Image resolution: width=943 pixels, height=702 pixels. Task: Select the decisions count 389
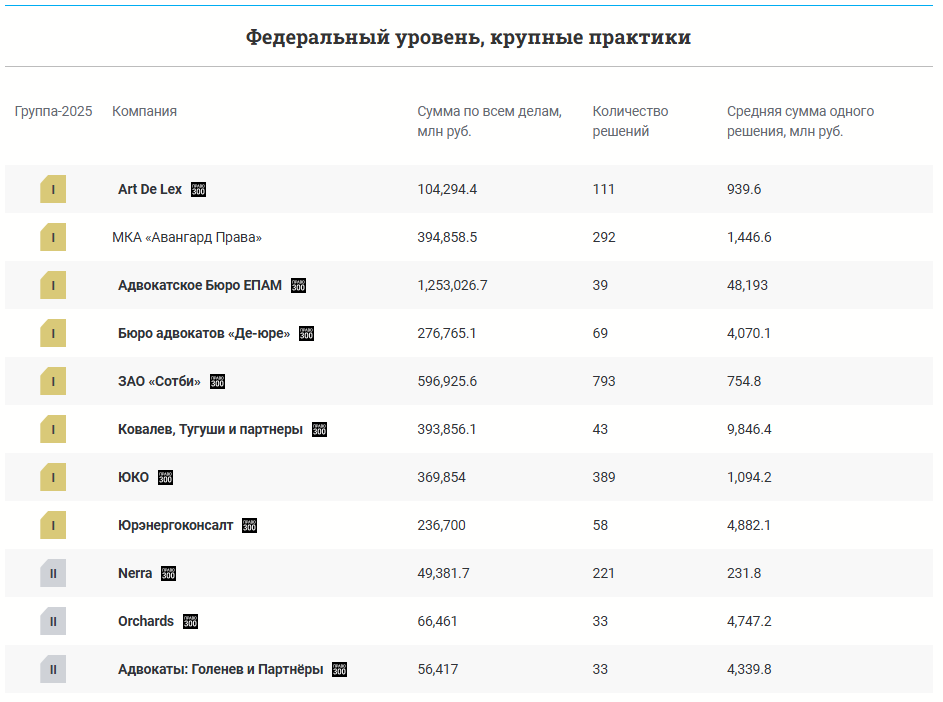pyautogui.click(x=604, y=478)
